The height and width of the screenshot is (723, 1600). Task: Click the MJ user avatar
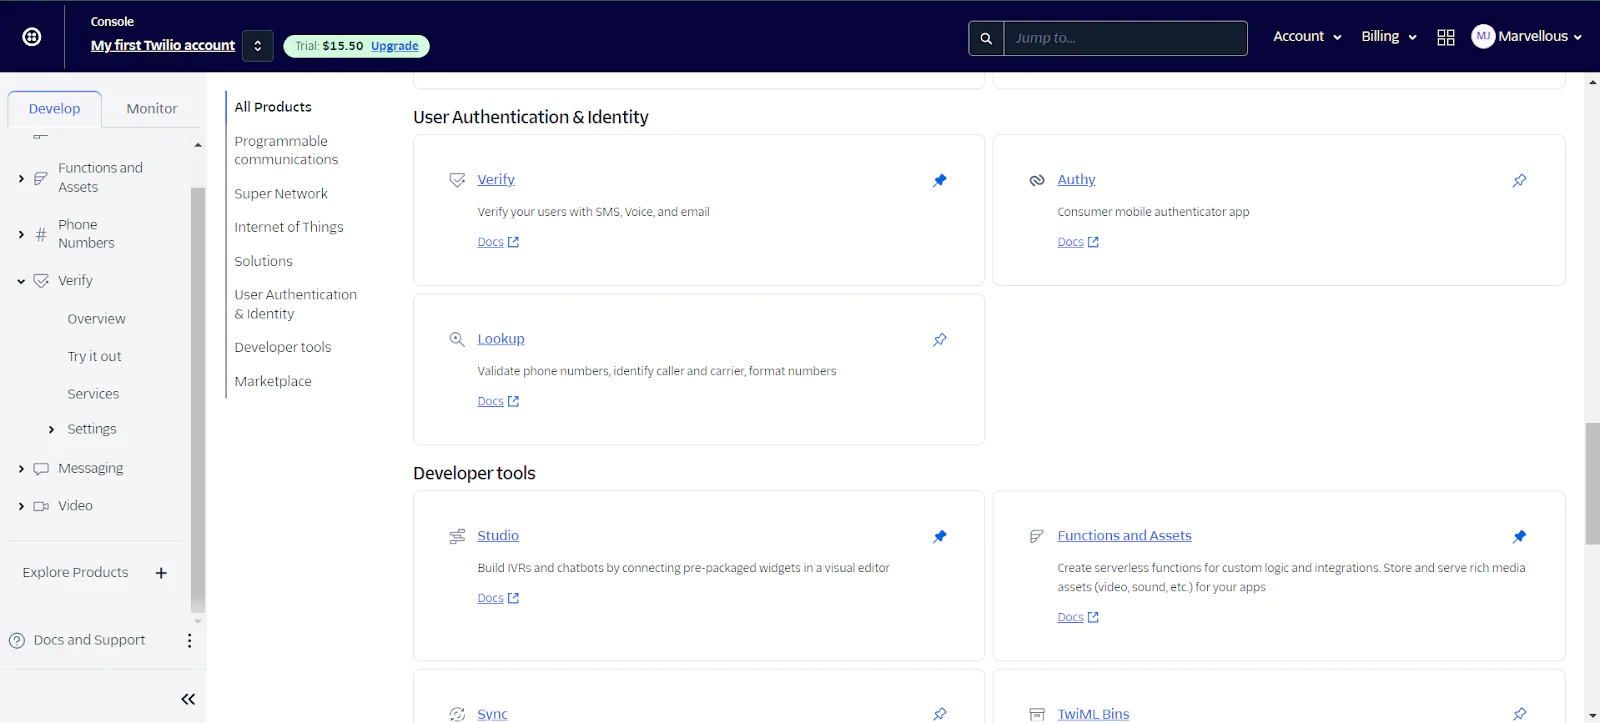[1483, 36]
